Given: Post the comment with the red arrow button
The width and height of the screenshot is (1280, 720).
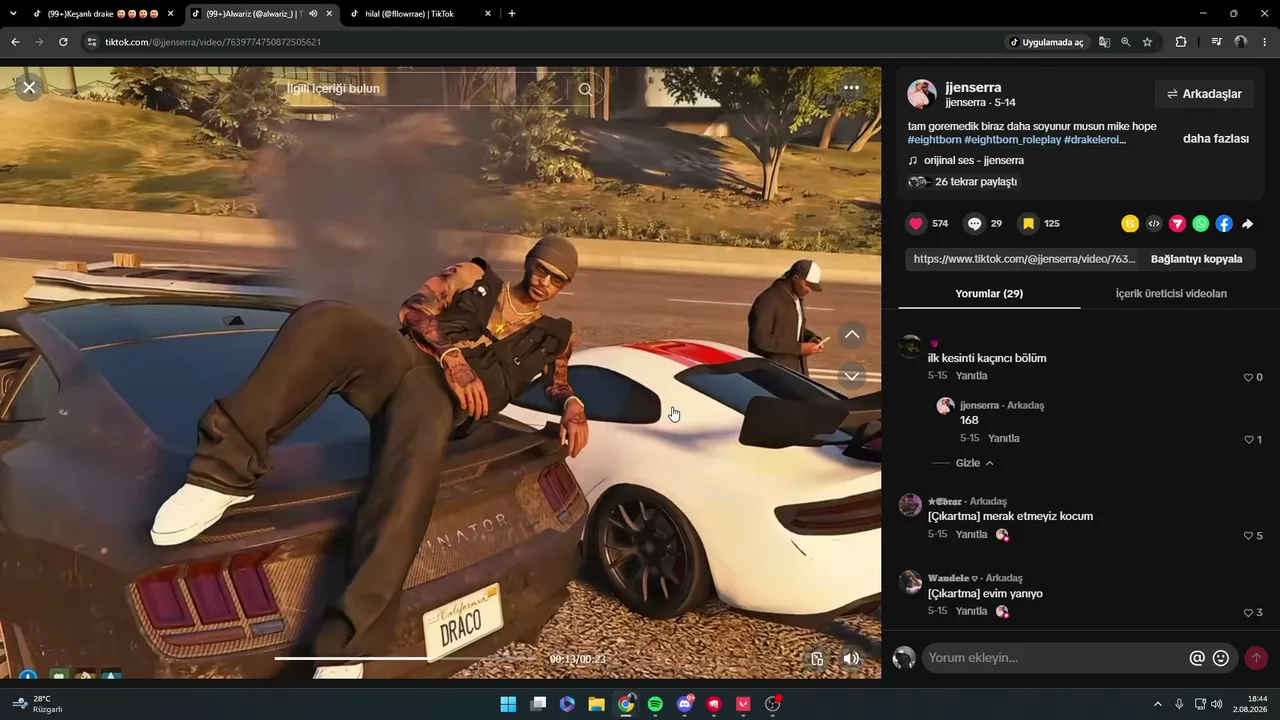Looking at the screenshot, I should (x=1256, y=658).
